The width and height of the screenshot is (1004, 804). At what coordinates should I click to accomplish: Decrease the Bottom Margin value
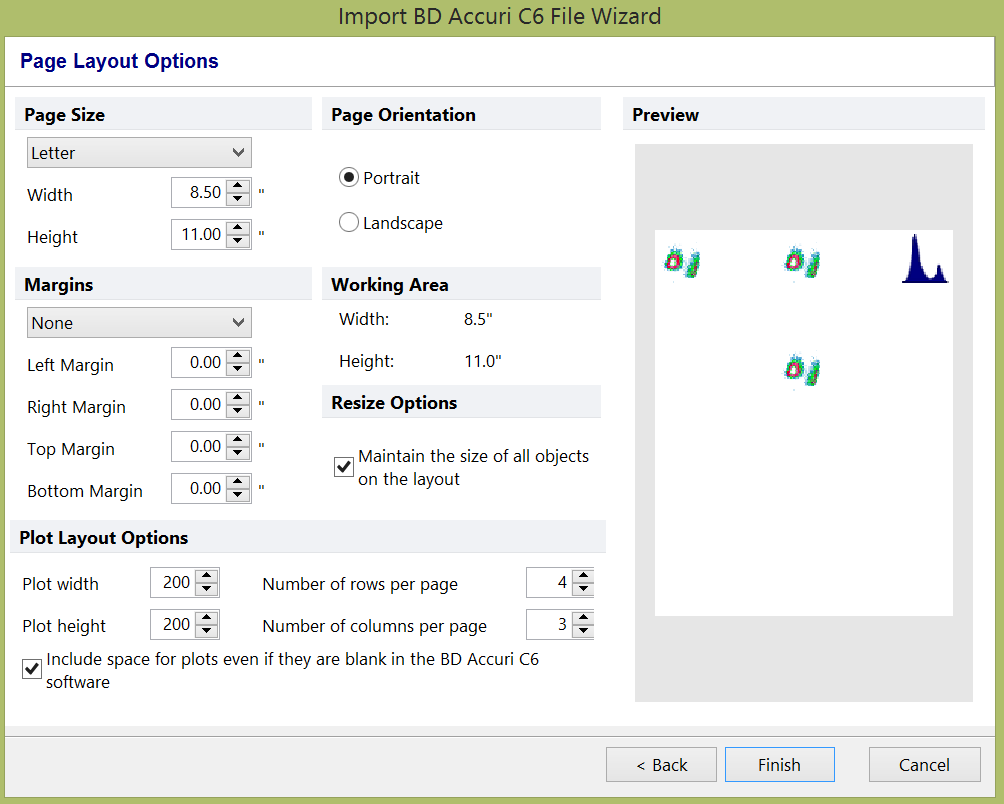pos(238,495)
